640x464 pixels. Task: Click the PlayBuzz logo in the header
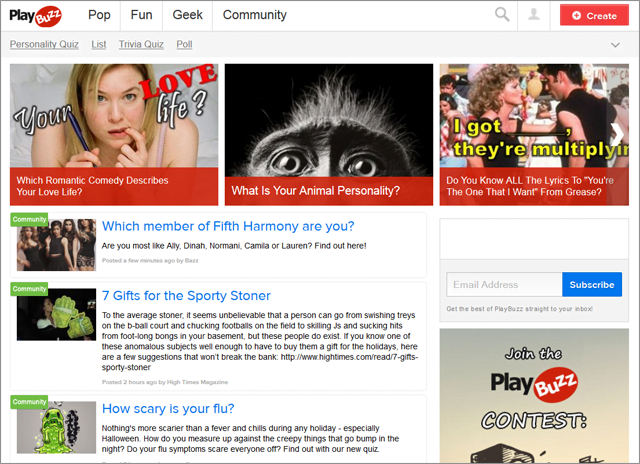36,16
